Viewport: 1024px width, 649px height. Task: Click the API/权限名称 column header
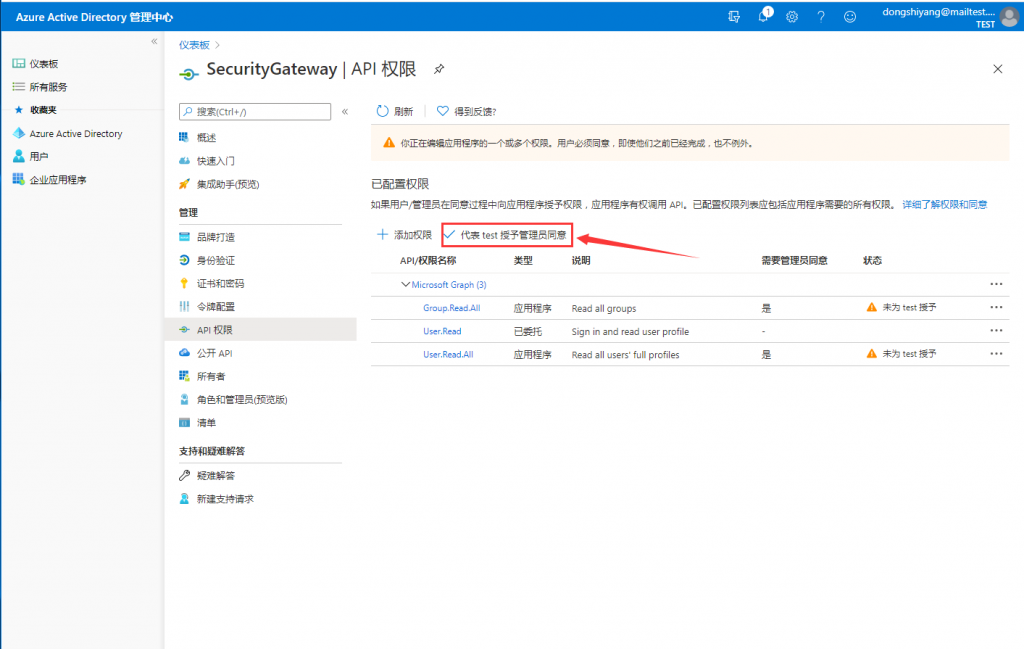click(x=428, y=261)
